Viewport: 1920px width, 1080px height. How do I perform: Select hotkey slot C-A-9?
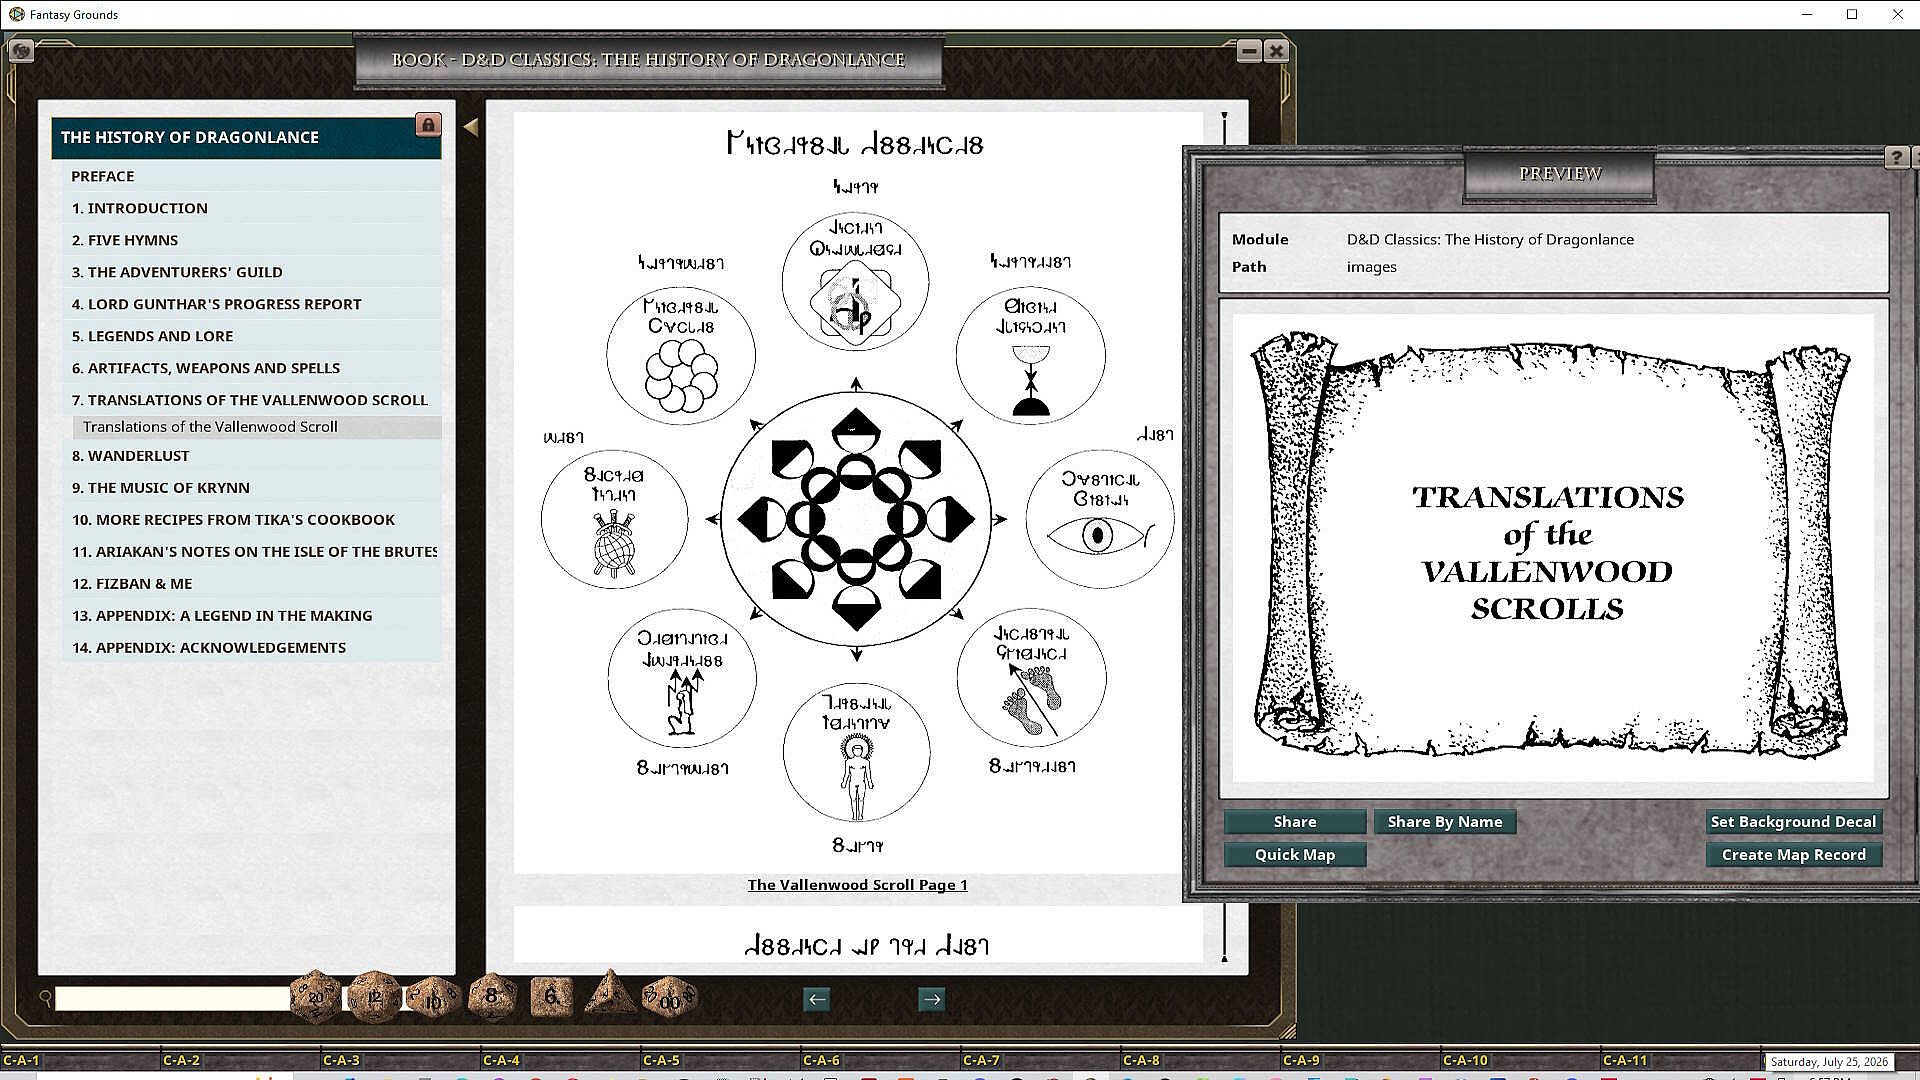click(x=1360, y=1060)
